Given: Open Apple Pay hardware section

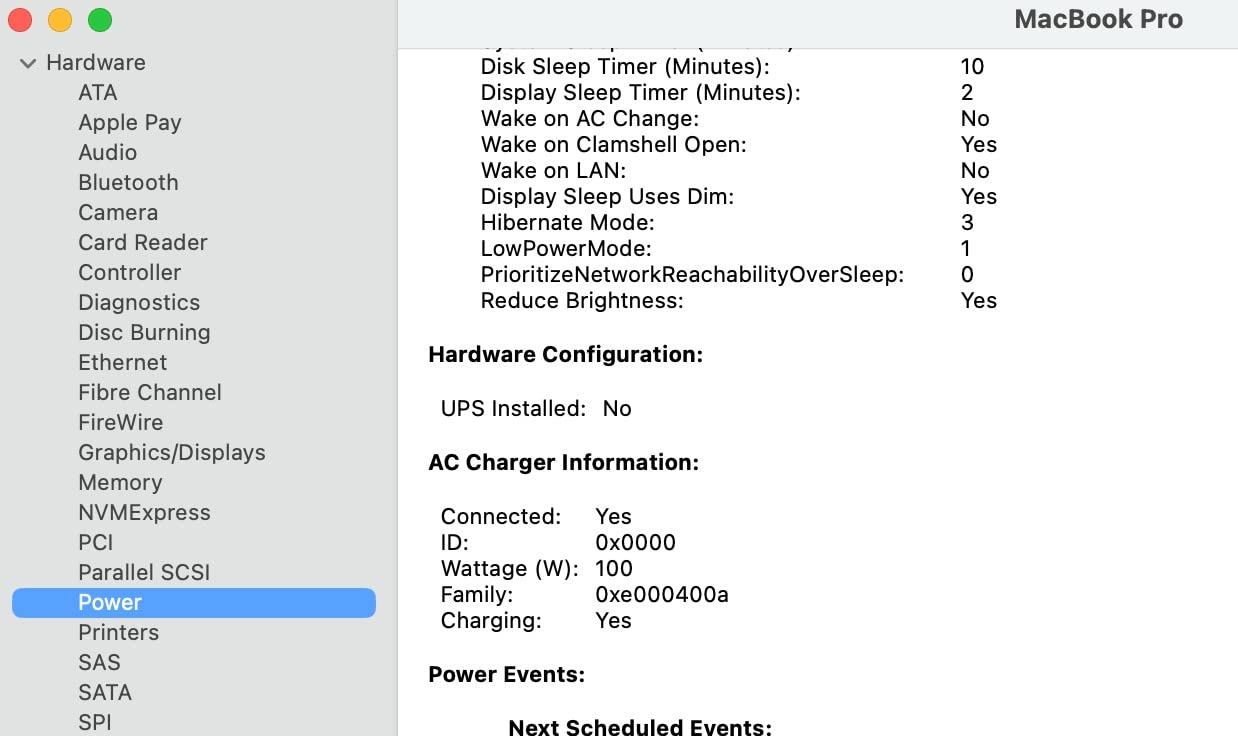Looking at the screenshot, I should 130,122.
